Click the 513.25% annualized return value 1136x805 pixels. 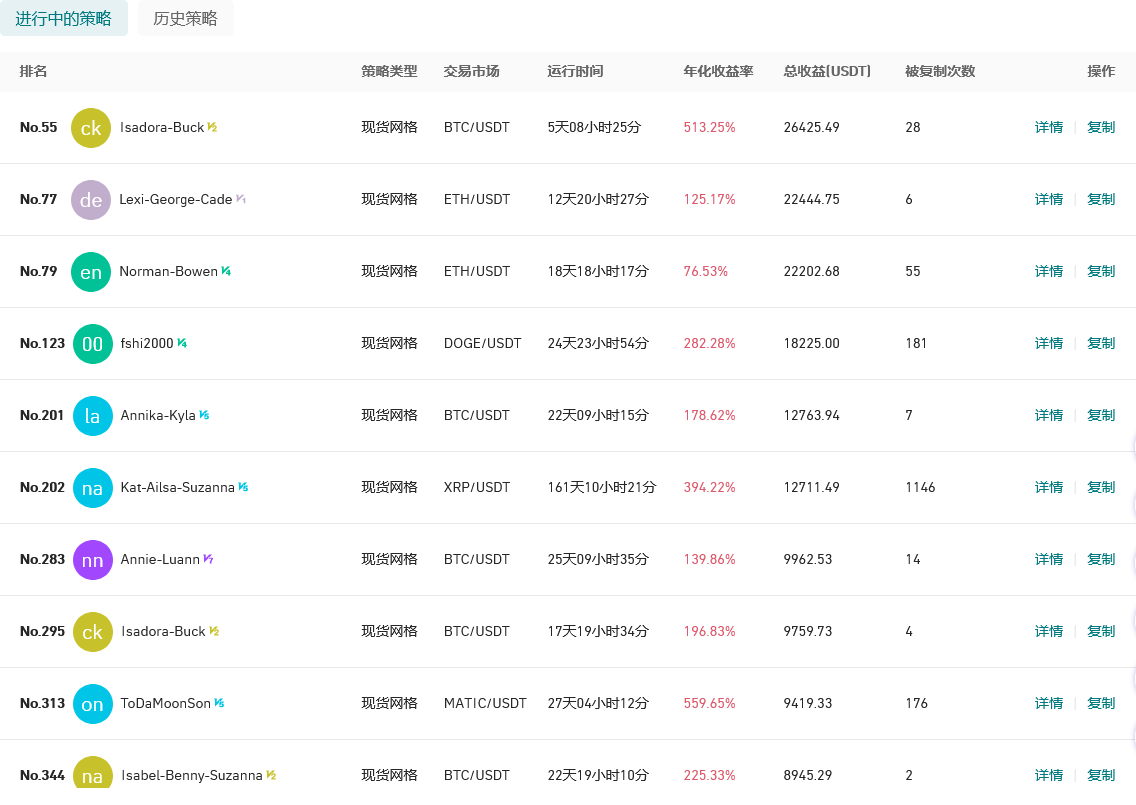pyautogui.click(x=709, y=127)
